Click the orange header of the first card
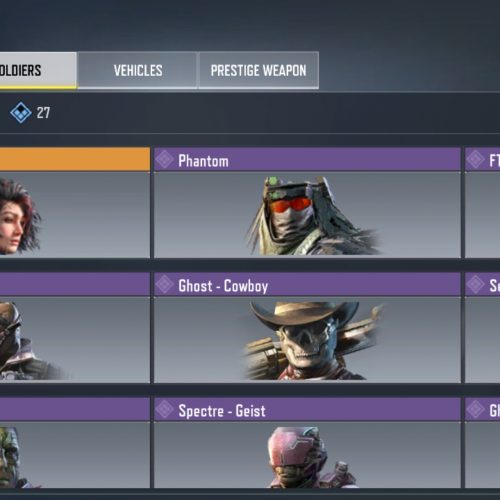The width and height of the screenshot is (500, 500). click(x=75, y=159)
